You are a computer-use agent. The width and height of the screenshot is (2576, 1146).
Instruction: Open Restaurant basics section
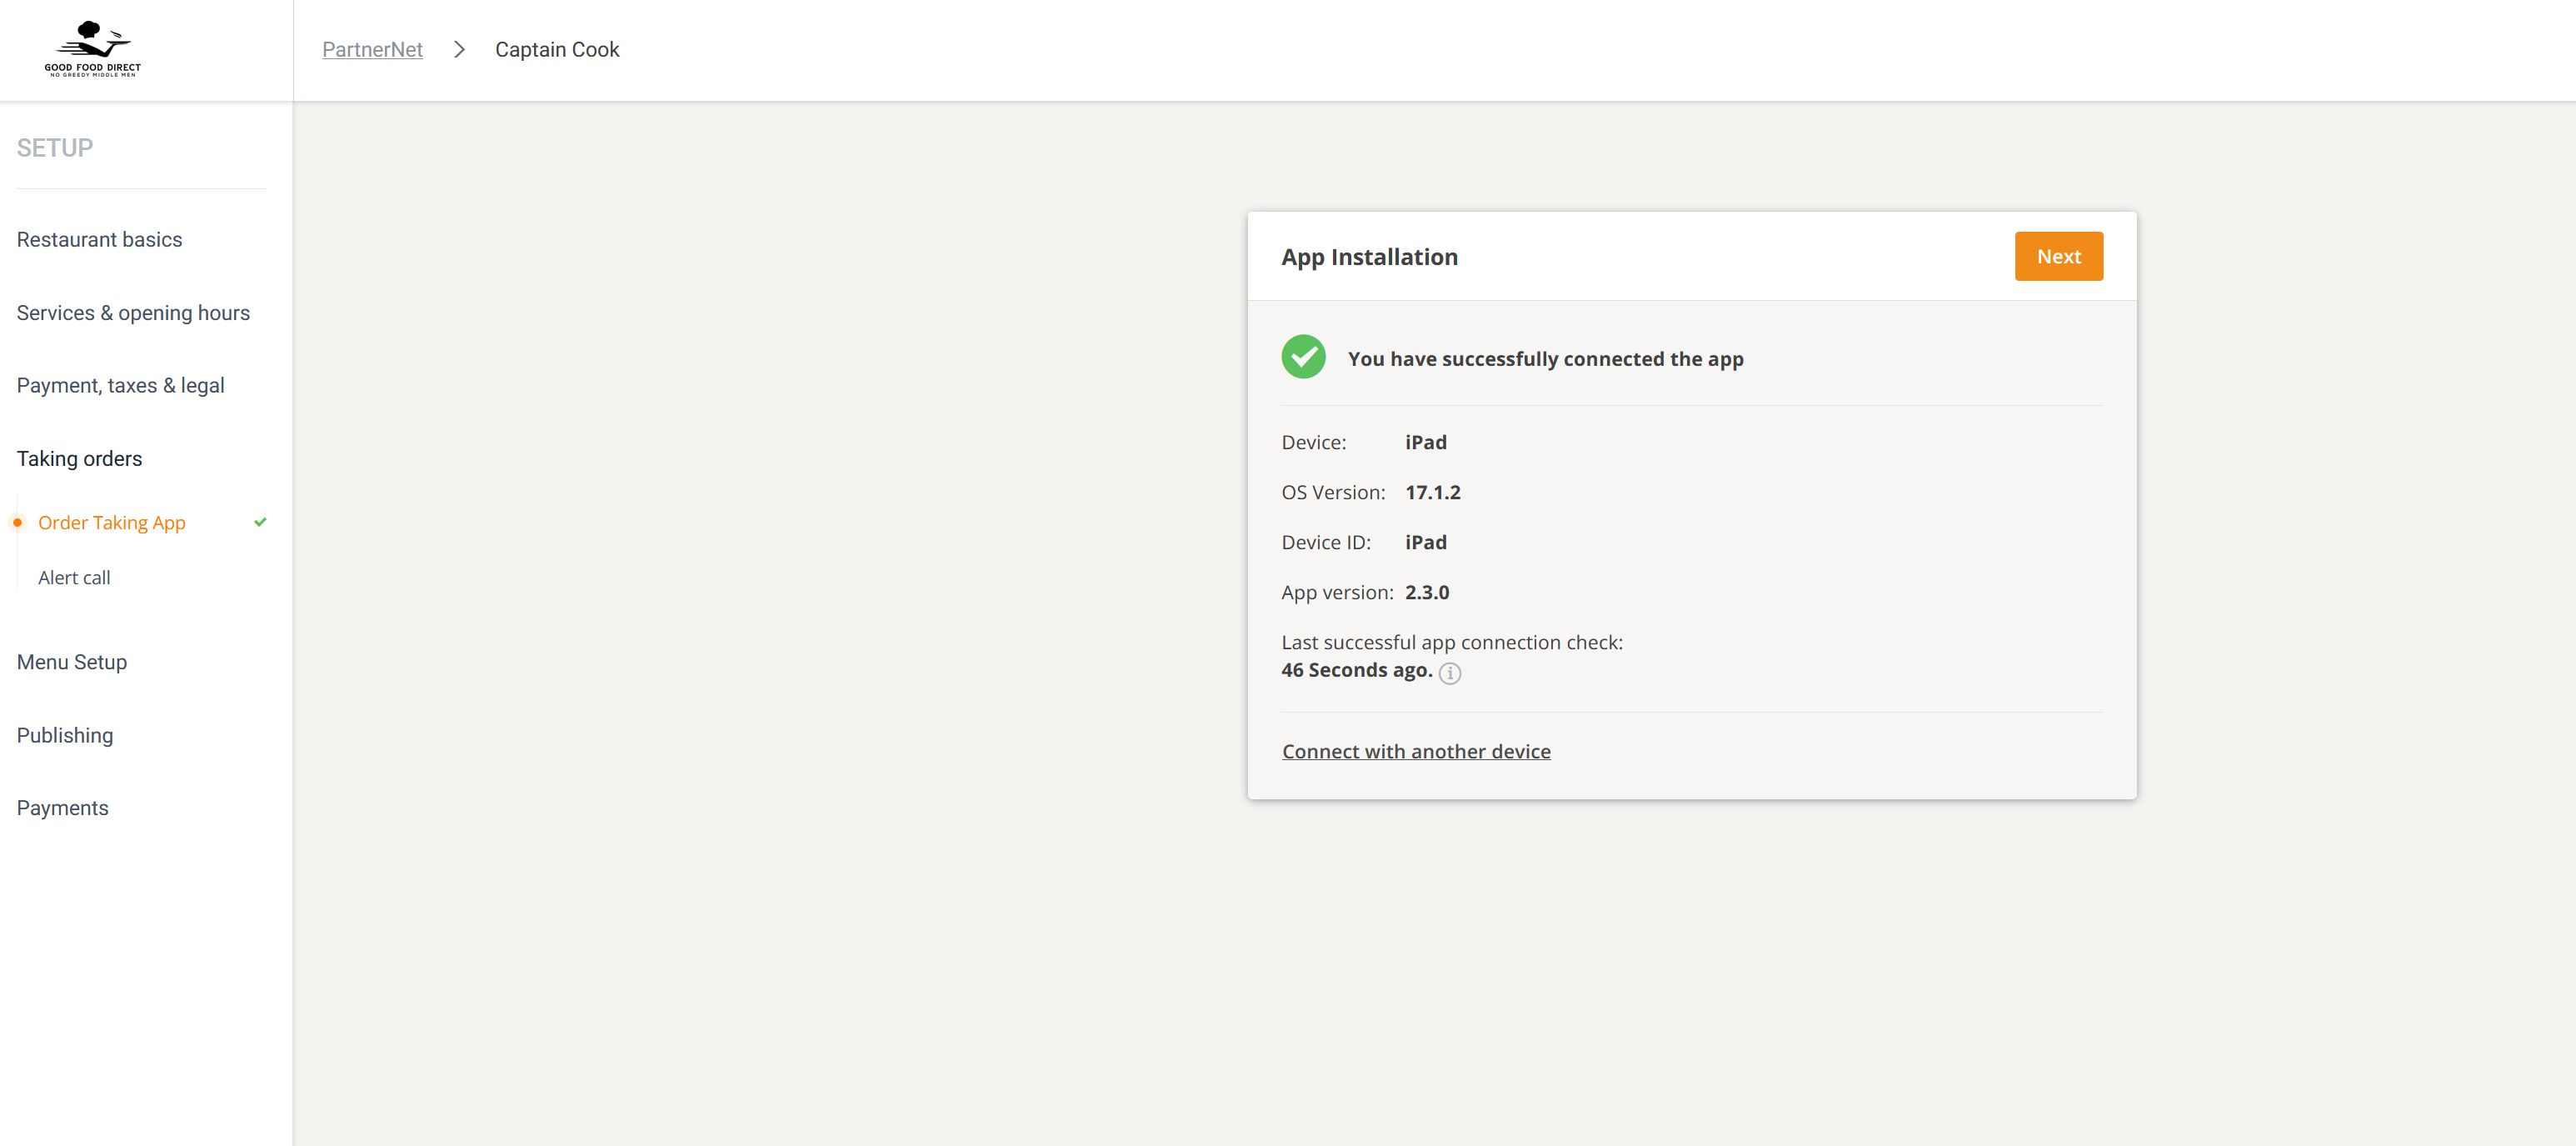coord(99,240)
